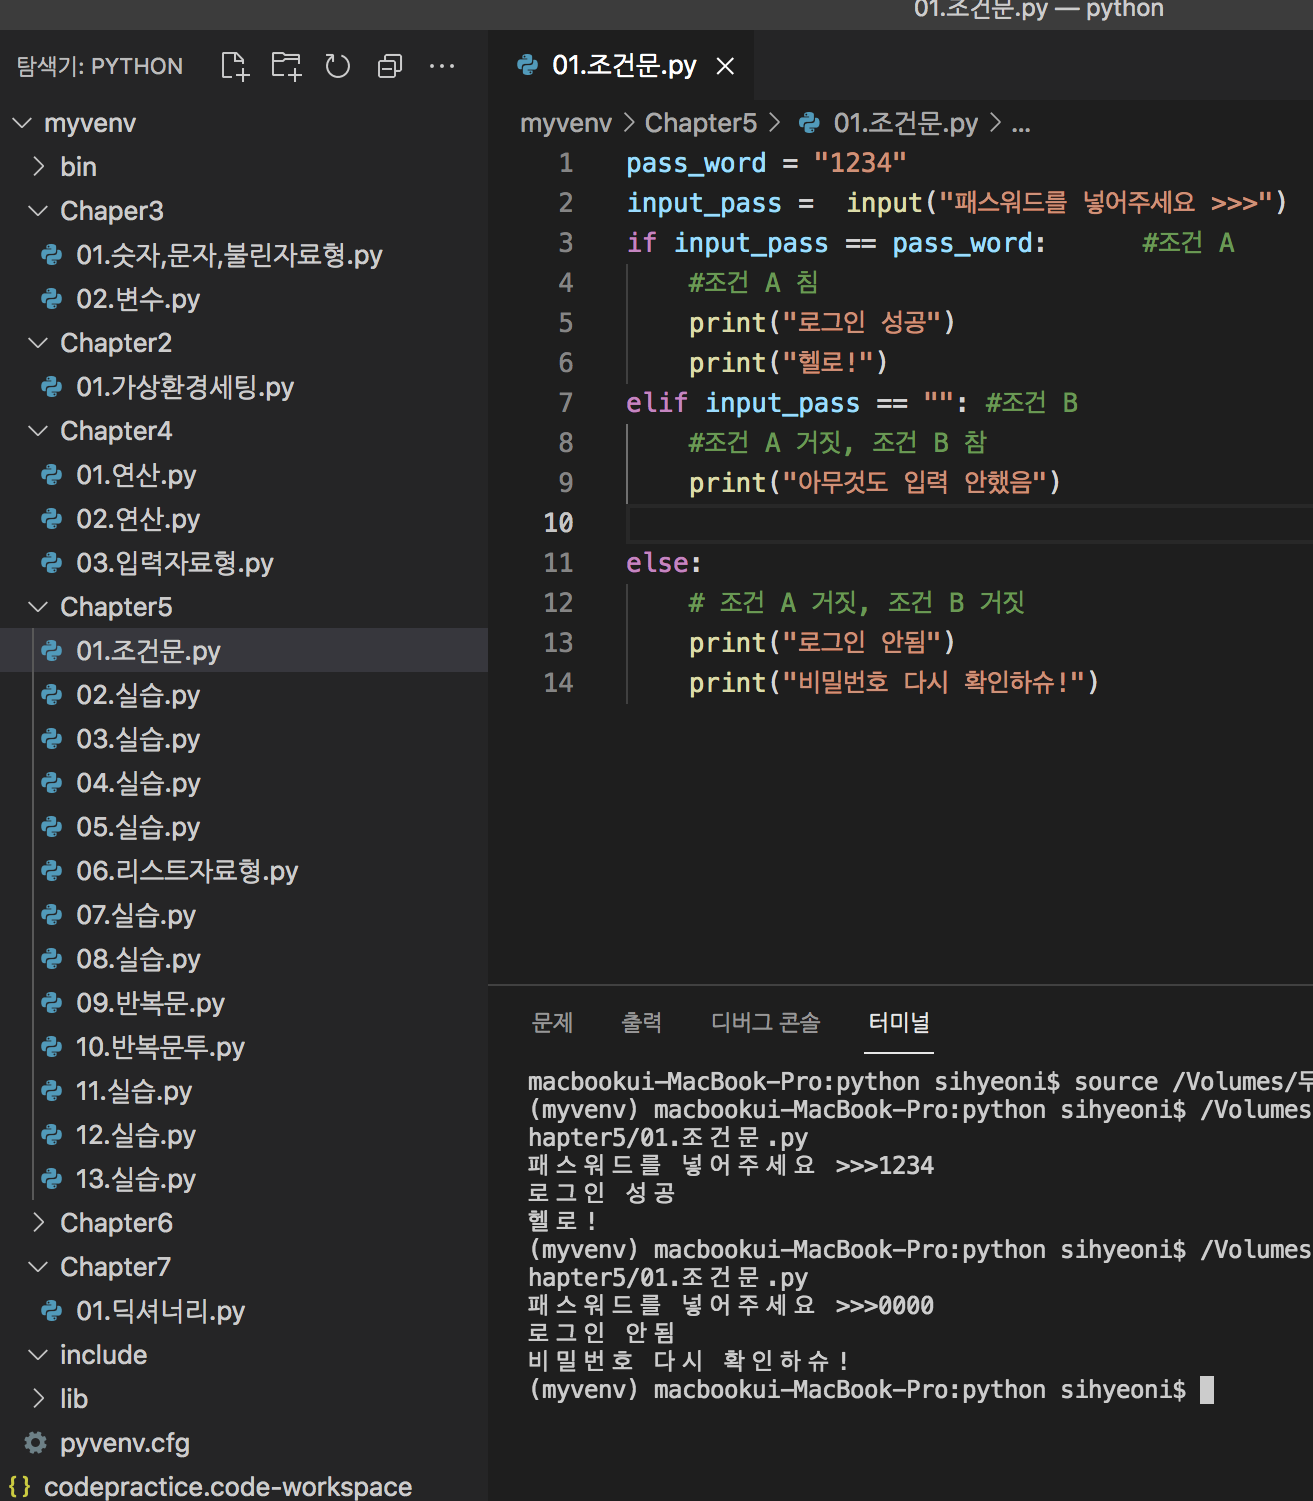Switch to the 디버그 콘솔 panel tab
This screenshot has width=1313, height=1501.
pos(766,1022)
